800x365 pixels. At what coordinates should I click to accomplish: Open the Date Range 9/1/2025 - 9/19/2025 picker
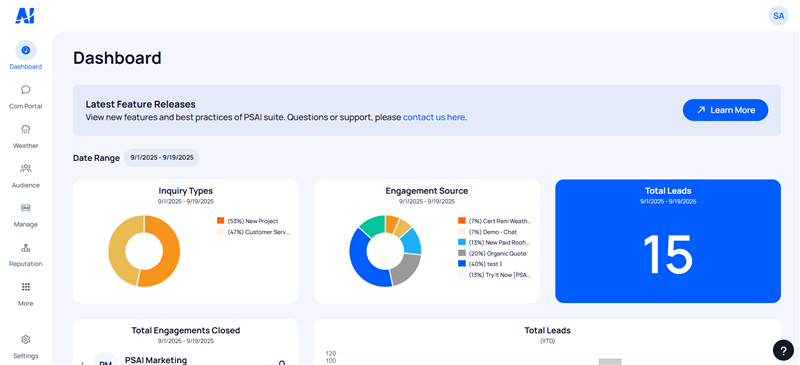(162, 158)
